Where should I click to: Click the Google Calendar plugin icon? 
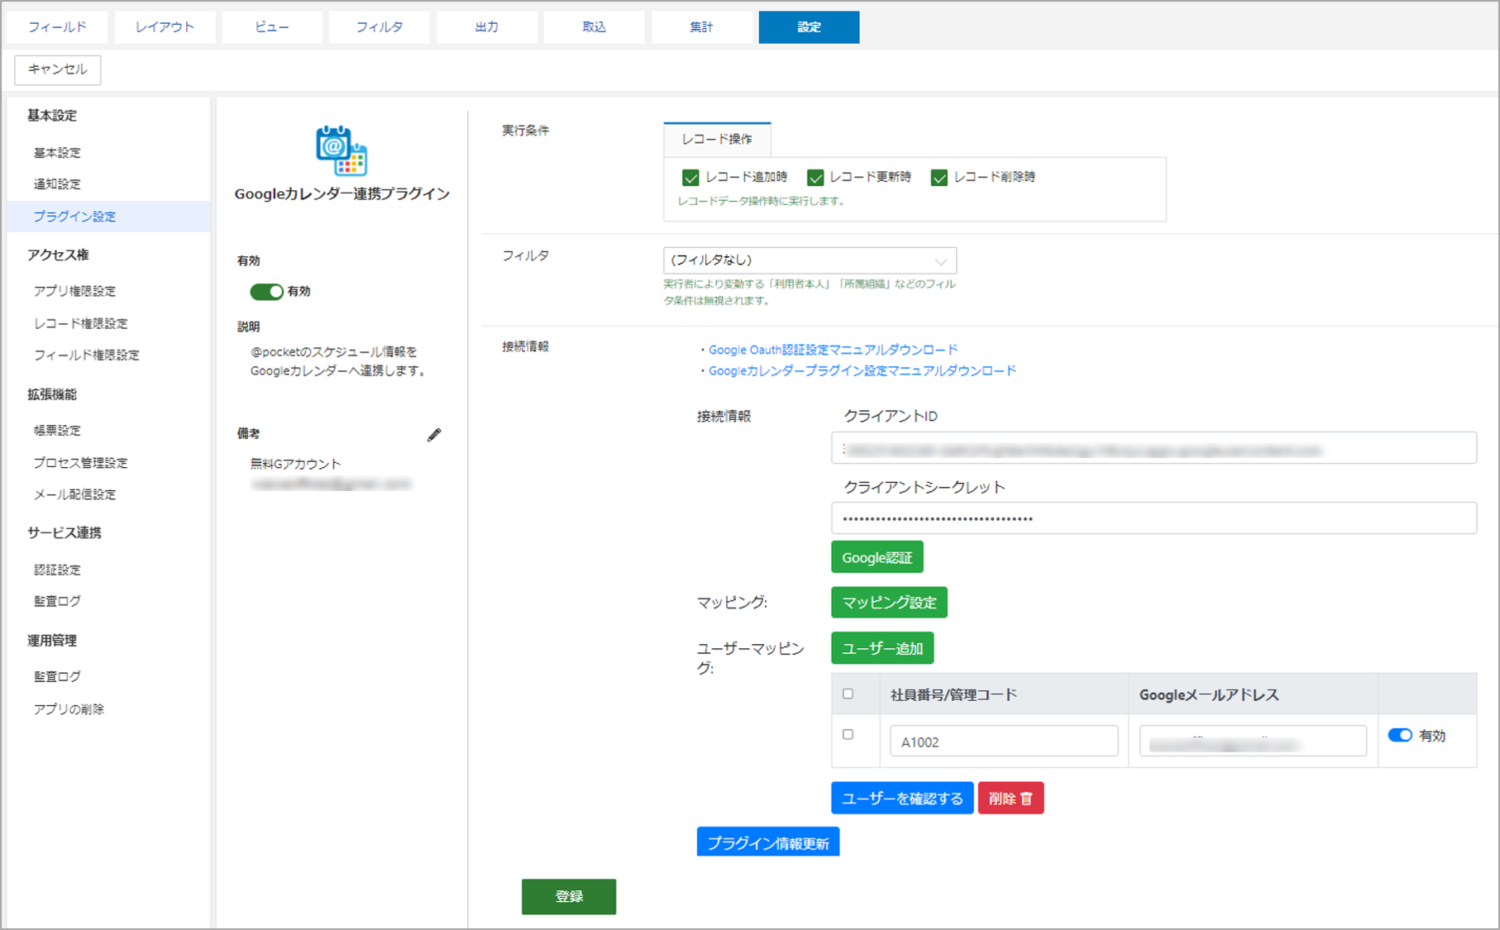[x=342, y=150]
